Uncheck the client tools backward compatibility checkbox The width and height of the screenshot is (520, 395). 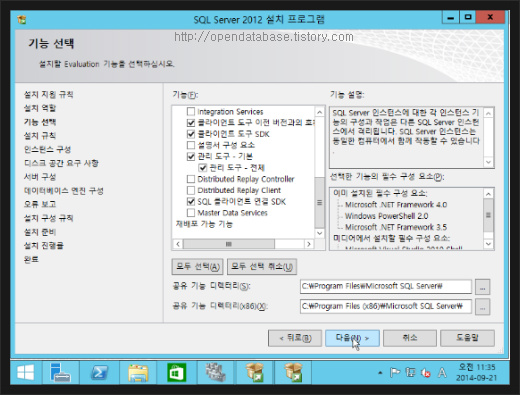191,123
